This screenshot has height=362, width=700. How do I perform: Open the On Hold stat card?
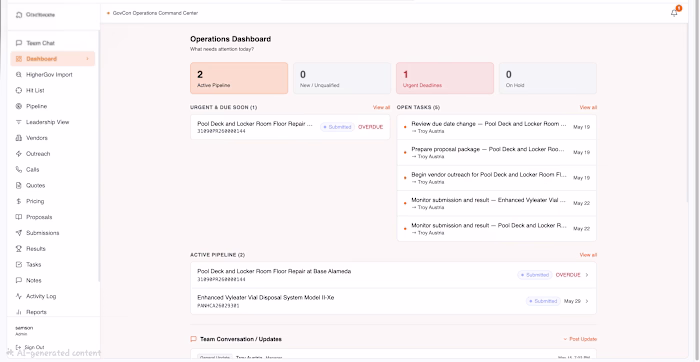[x=548, y=78]
